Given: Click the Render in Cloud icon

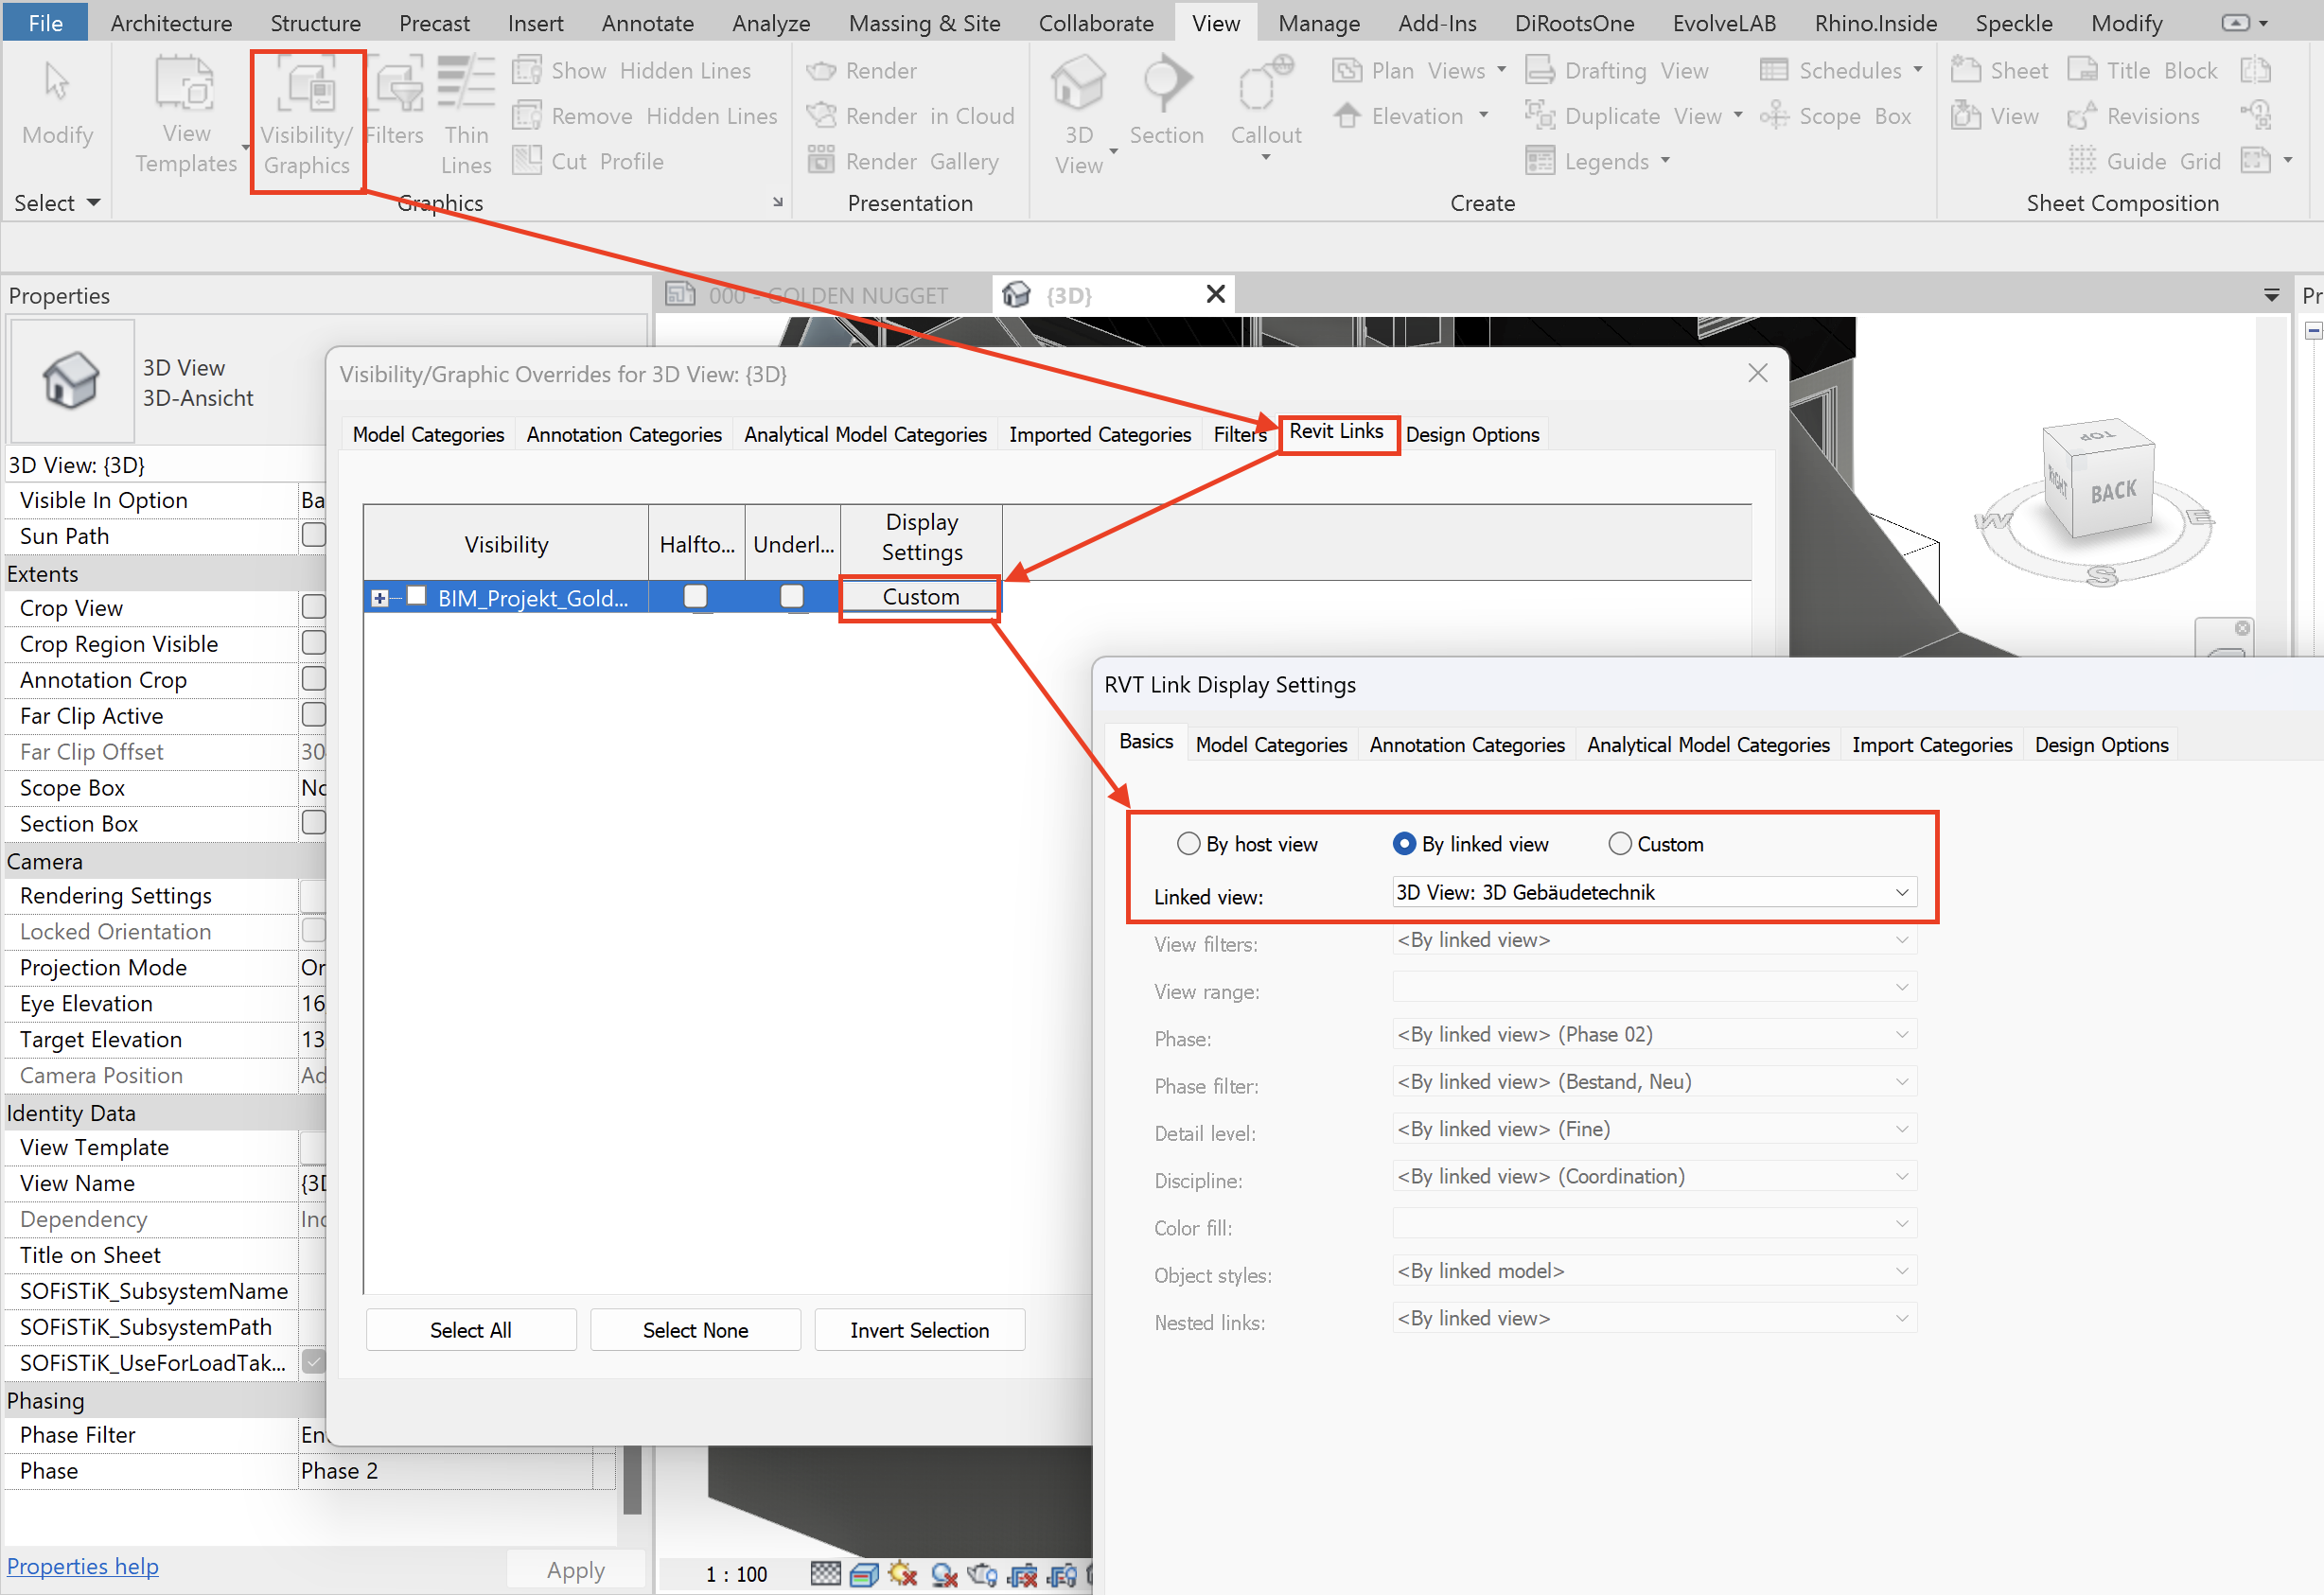Looking at the screenshot, I should point(822,116).
